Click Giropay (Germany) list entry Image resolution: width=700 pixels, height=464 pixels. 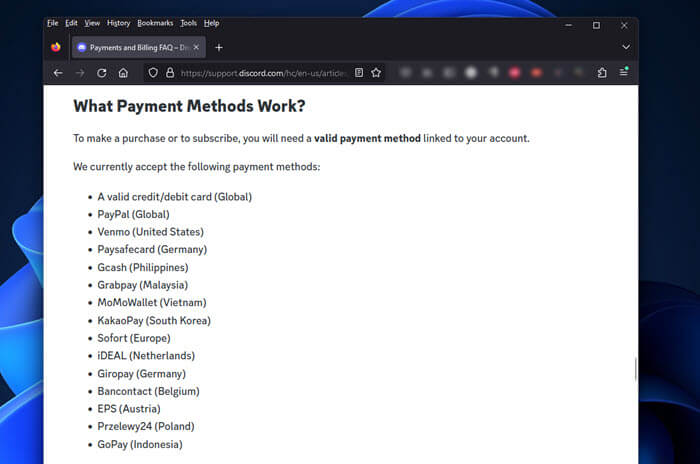(142, 374)
